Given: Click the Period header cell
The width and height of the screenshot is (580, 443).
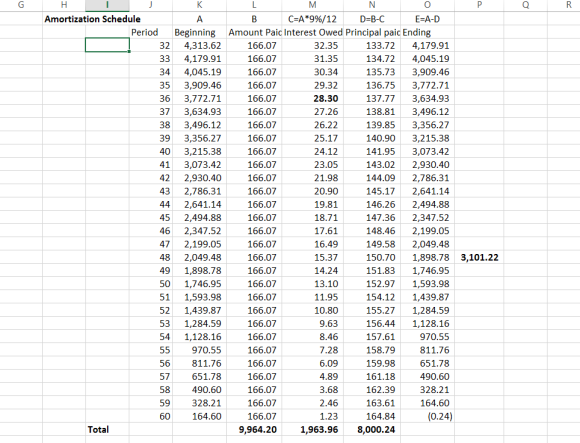Looking at the screenshot, I should coord(151,33).
